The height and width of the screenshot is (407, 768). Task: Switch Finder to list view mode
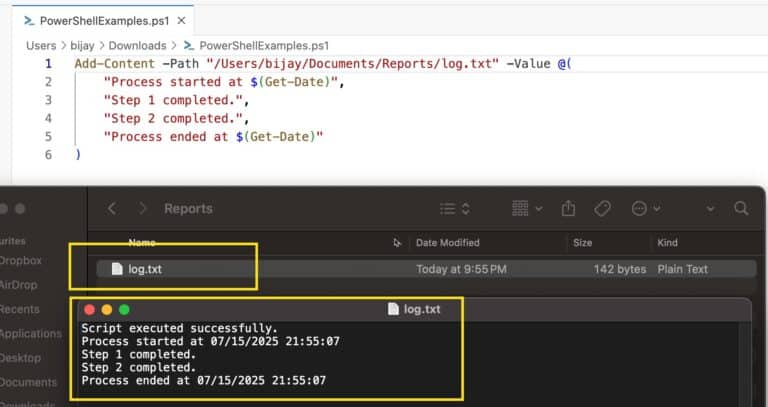tap(455, 209)
